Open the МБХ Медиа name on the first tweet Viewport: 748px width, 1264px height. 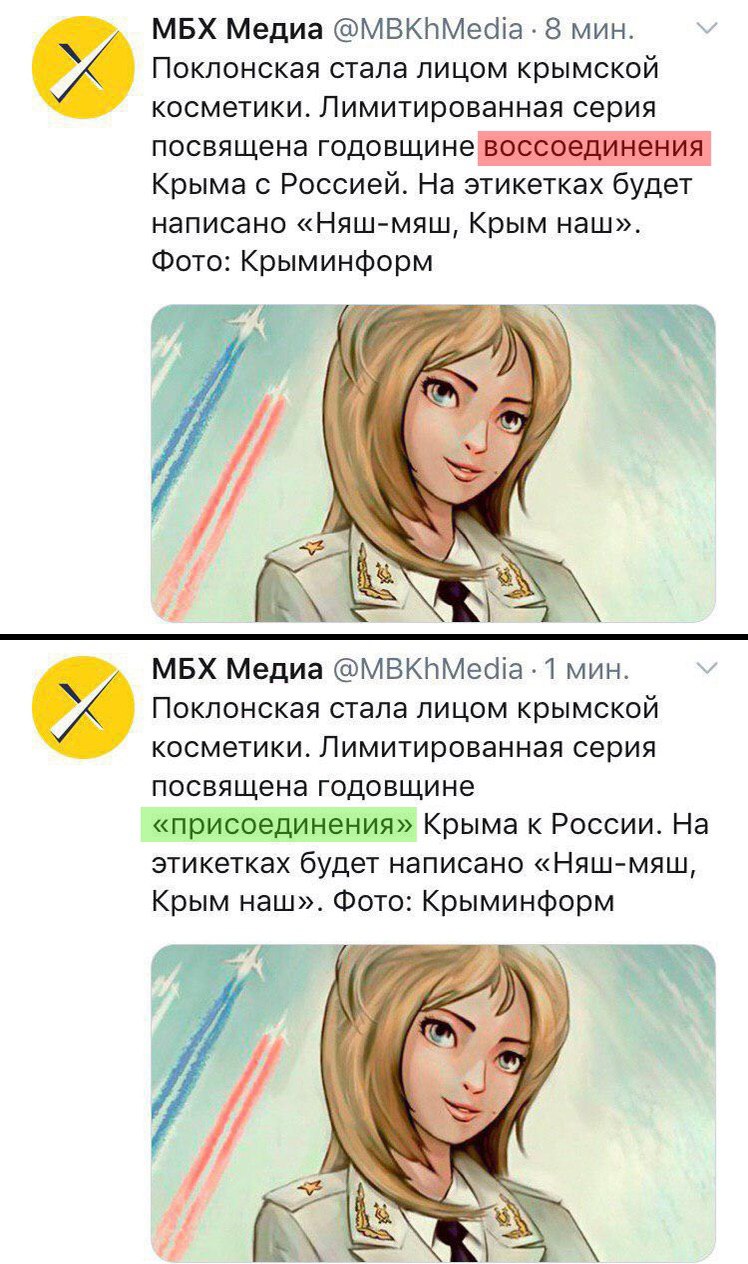click(237, 29)
